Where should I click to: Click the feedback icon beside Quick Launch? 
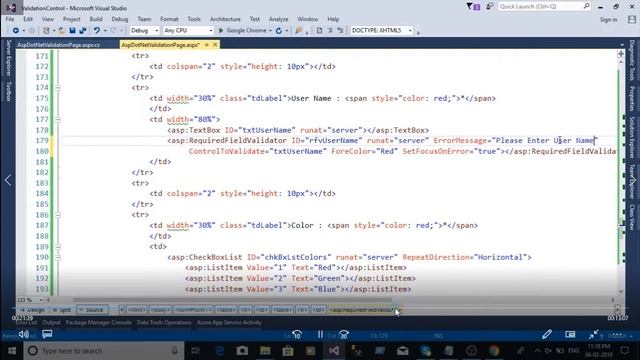point(490,7)
